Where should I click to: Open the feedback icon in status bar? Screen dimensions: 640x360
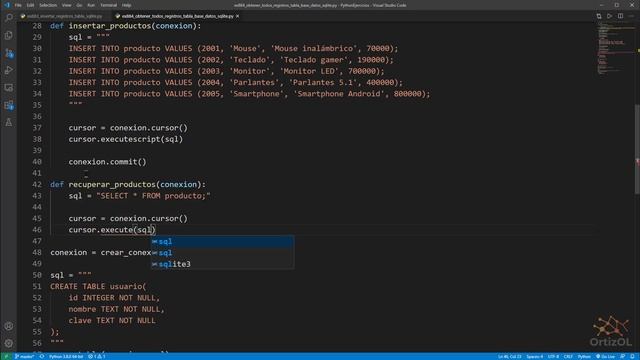tap(622, 356)
